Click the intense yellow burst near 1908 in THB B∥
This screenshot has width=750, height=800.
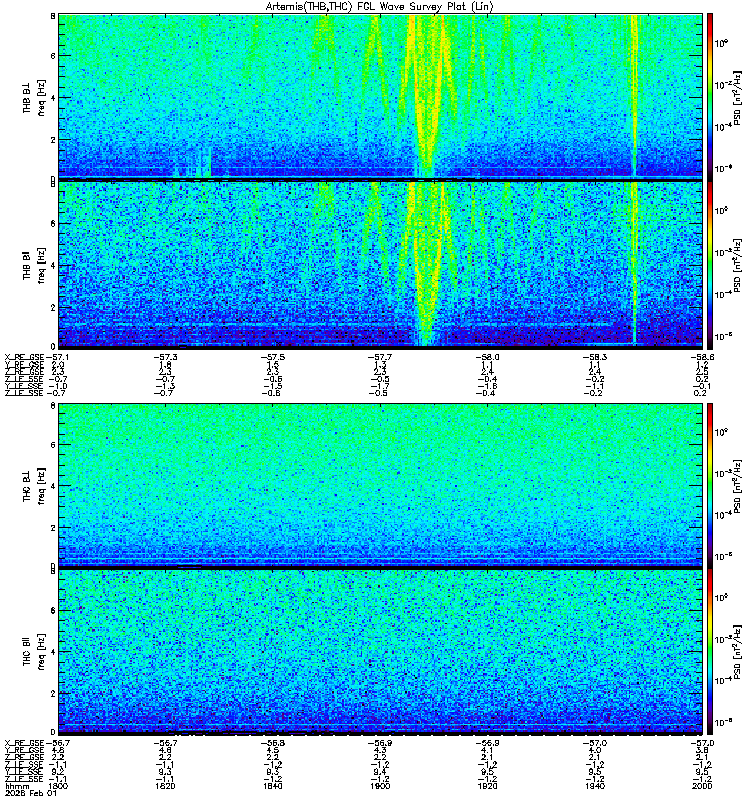pos(426,265)
